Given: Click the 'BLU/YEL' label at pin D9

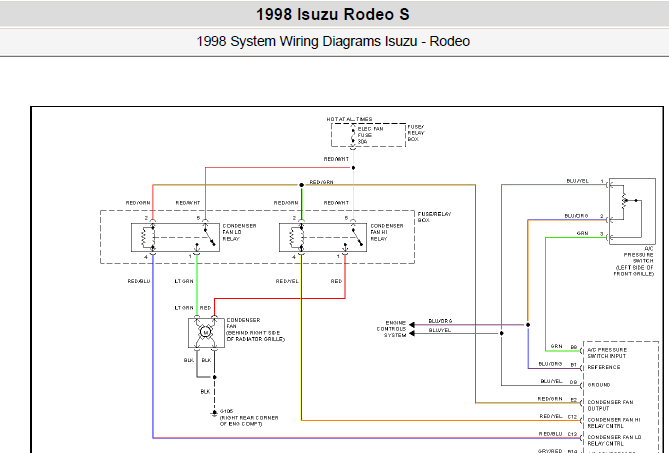Looking at the screenshot, I should (551, 381).
